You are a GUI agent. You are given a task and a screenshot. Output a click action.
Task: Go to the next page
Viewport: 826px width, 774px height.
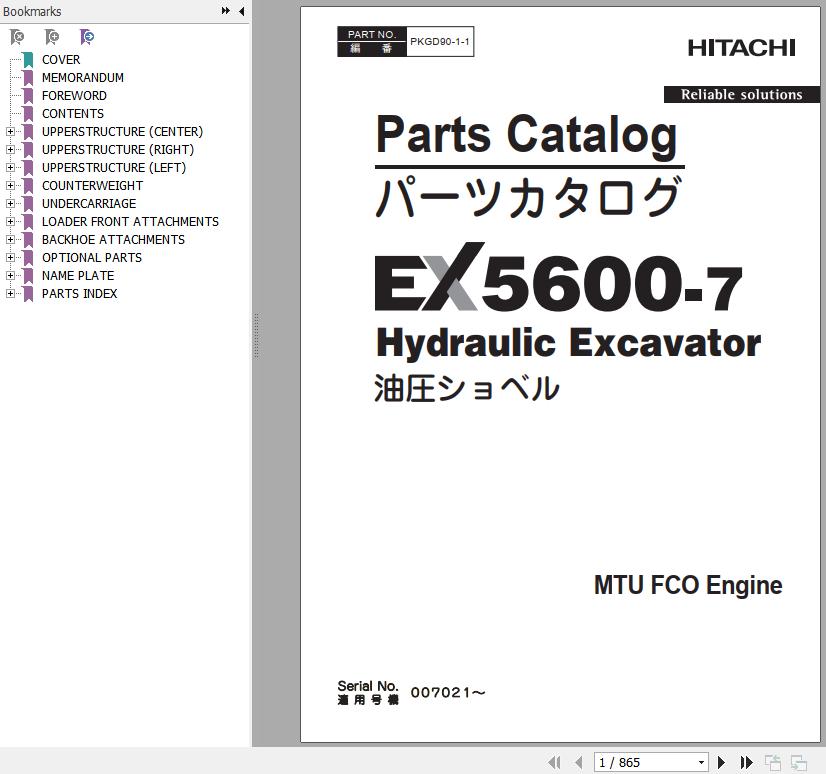(x=722, y=762)
